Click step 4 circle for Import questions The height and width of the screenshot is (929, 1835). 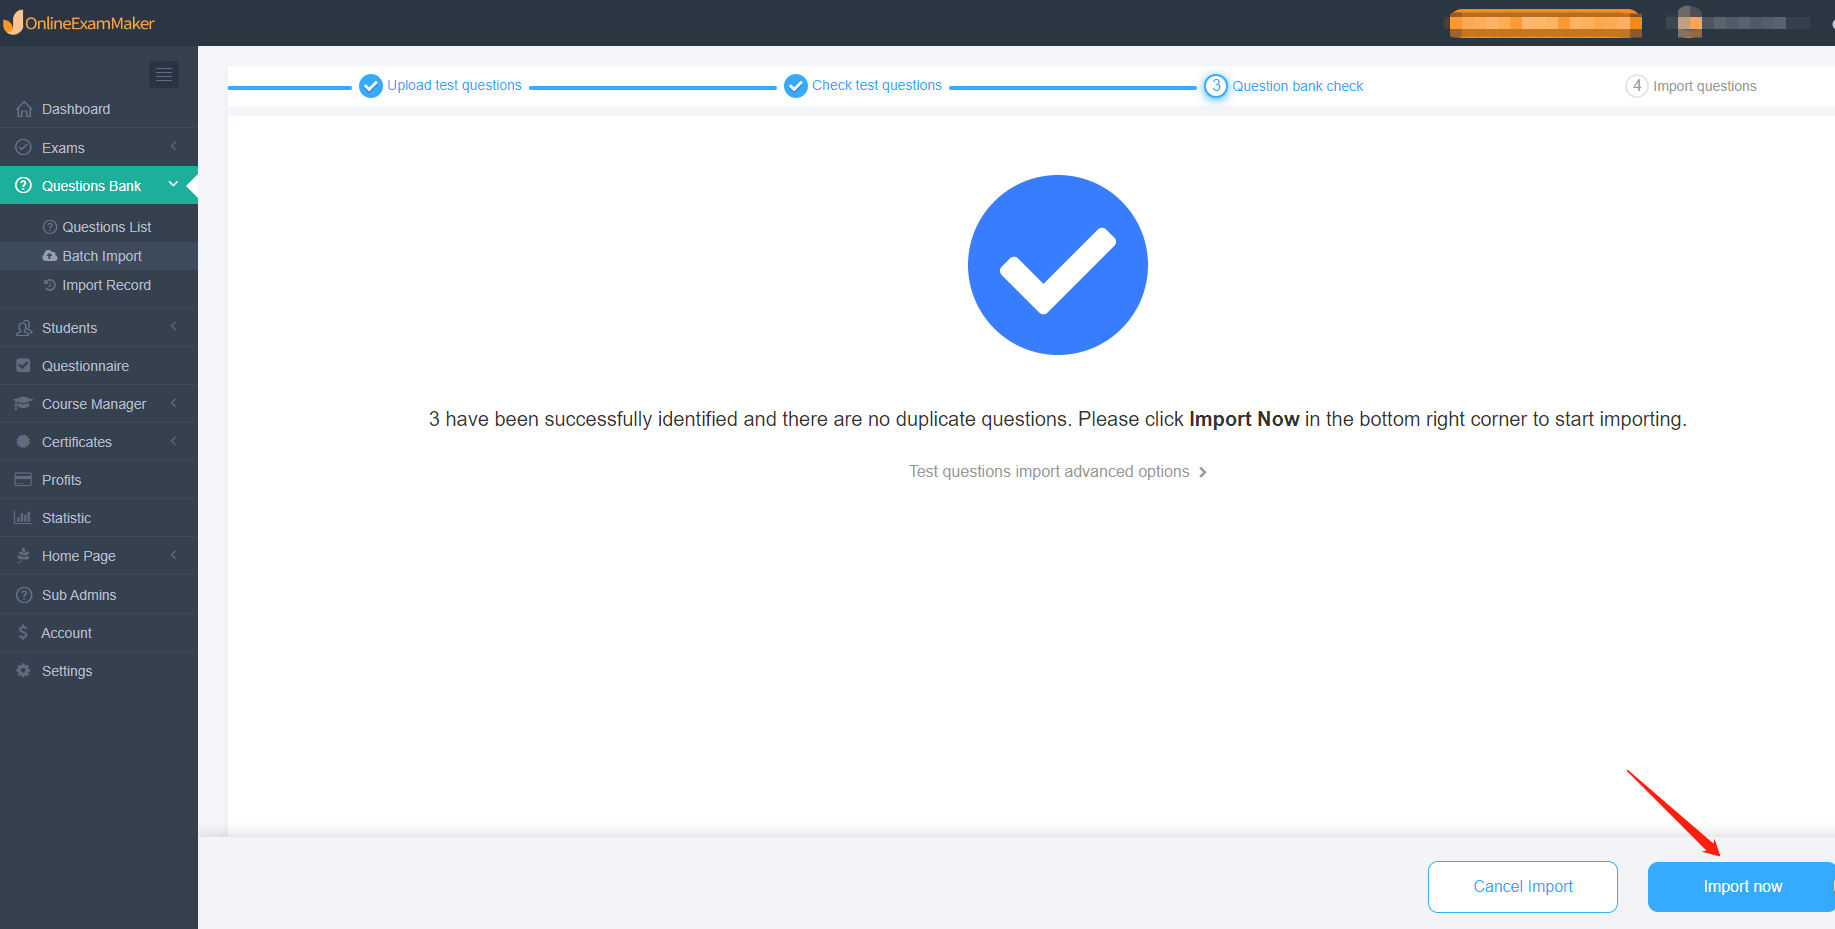click(x=1637, y=86)
